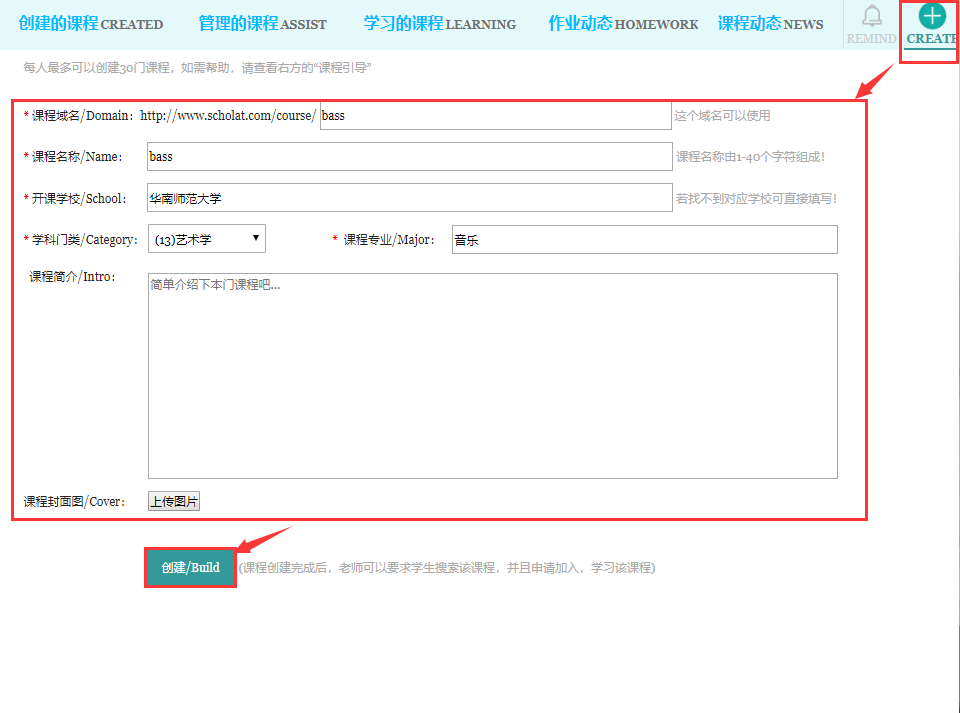The image size is (960, 713).
Task: Focus the 课程域名 Domain input field
Action: click(495, 116)
